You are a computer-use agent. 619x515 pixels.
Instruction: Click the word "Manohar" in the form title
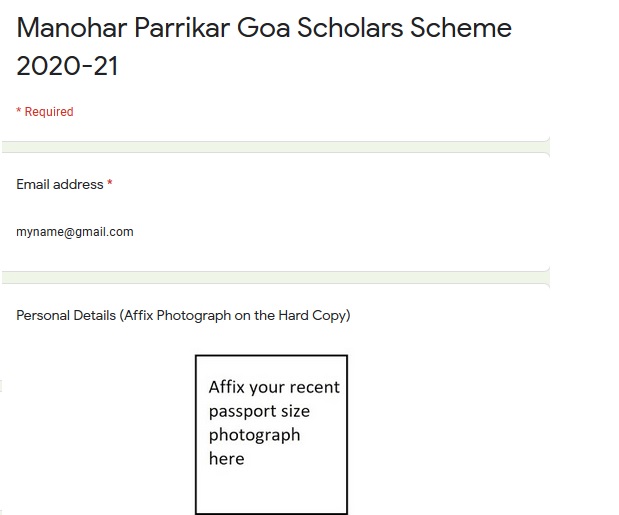point(72,28)
